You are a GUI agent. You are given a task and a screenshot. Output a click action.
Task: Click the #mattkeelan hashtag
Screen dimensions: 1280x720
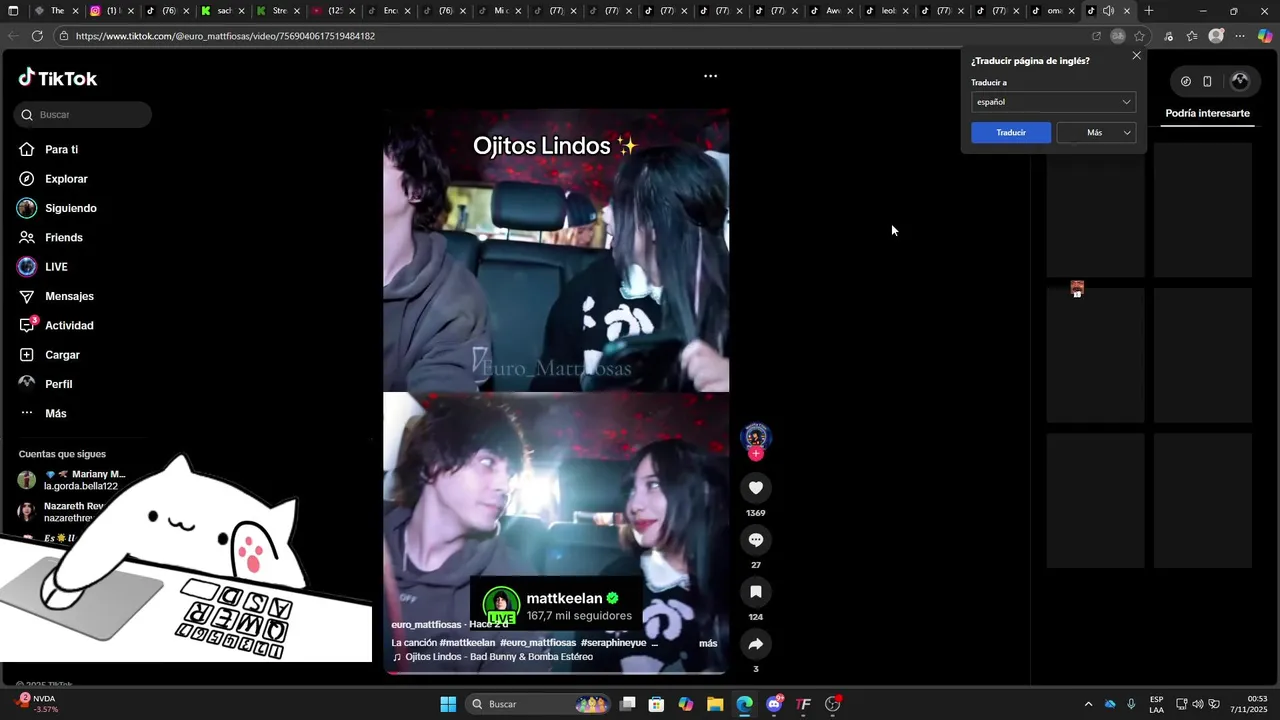467,643
